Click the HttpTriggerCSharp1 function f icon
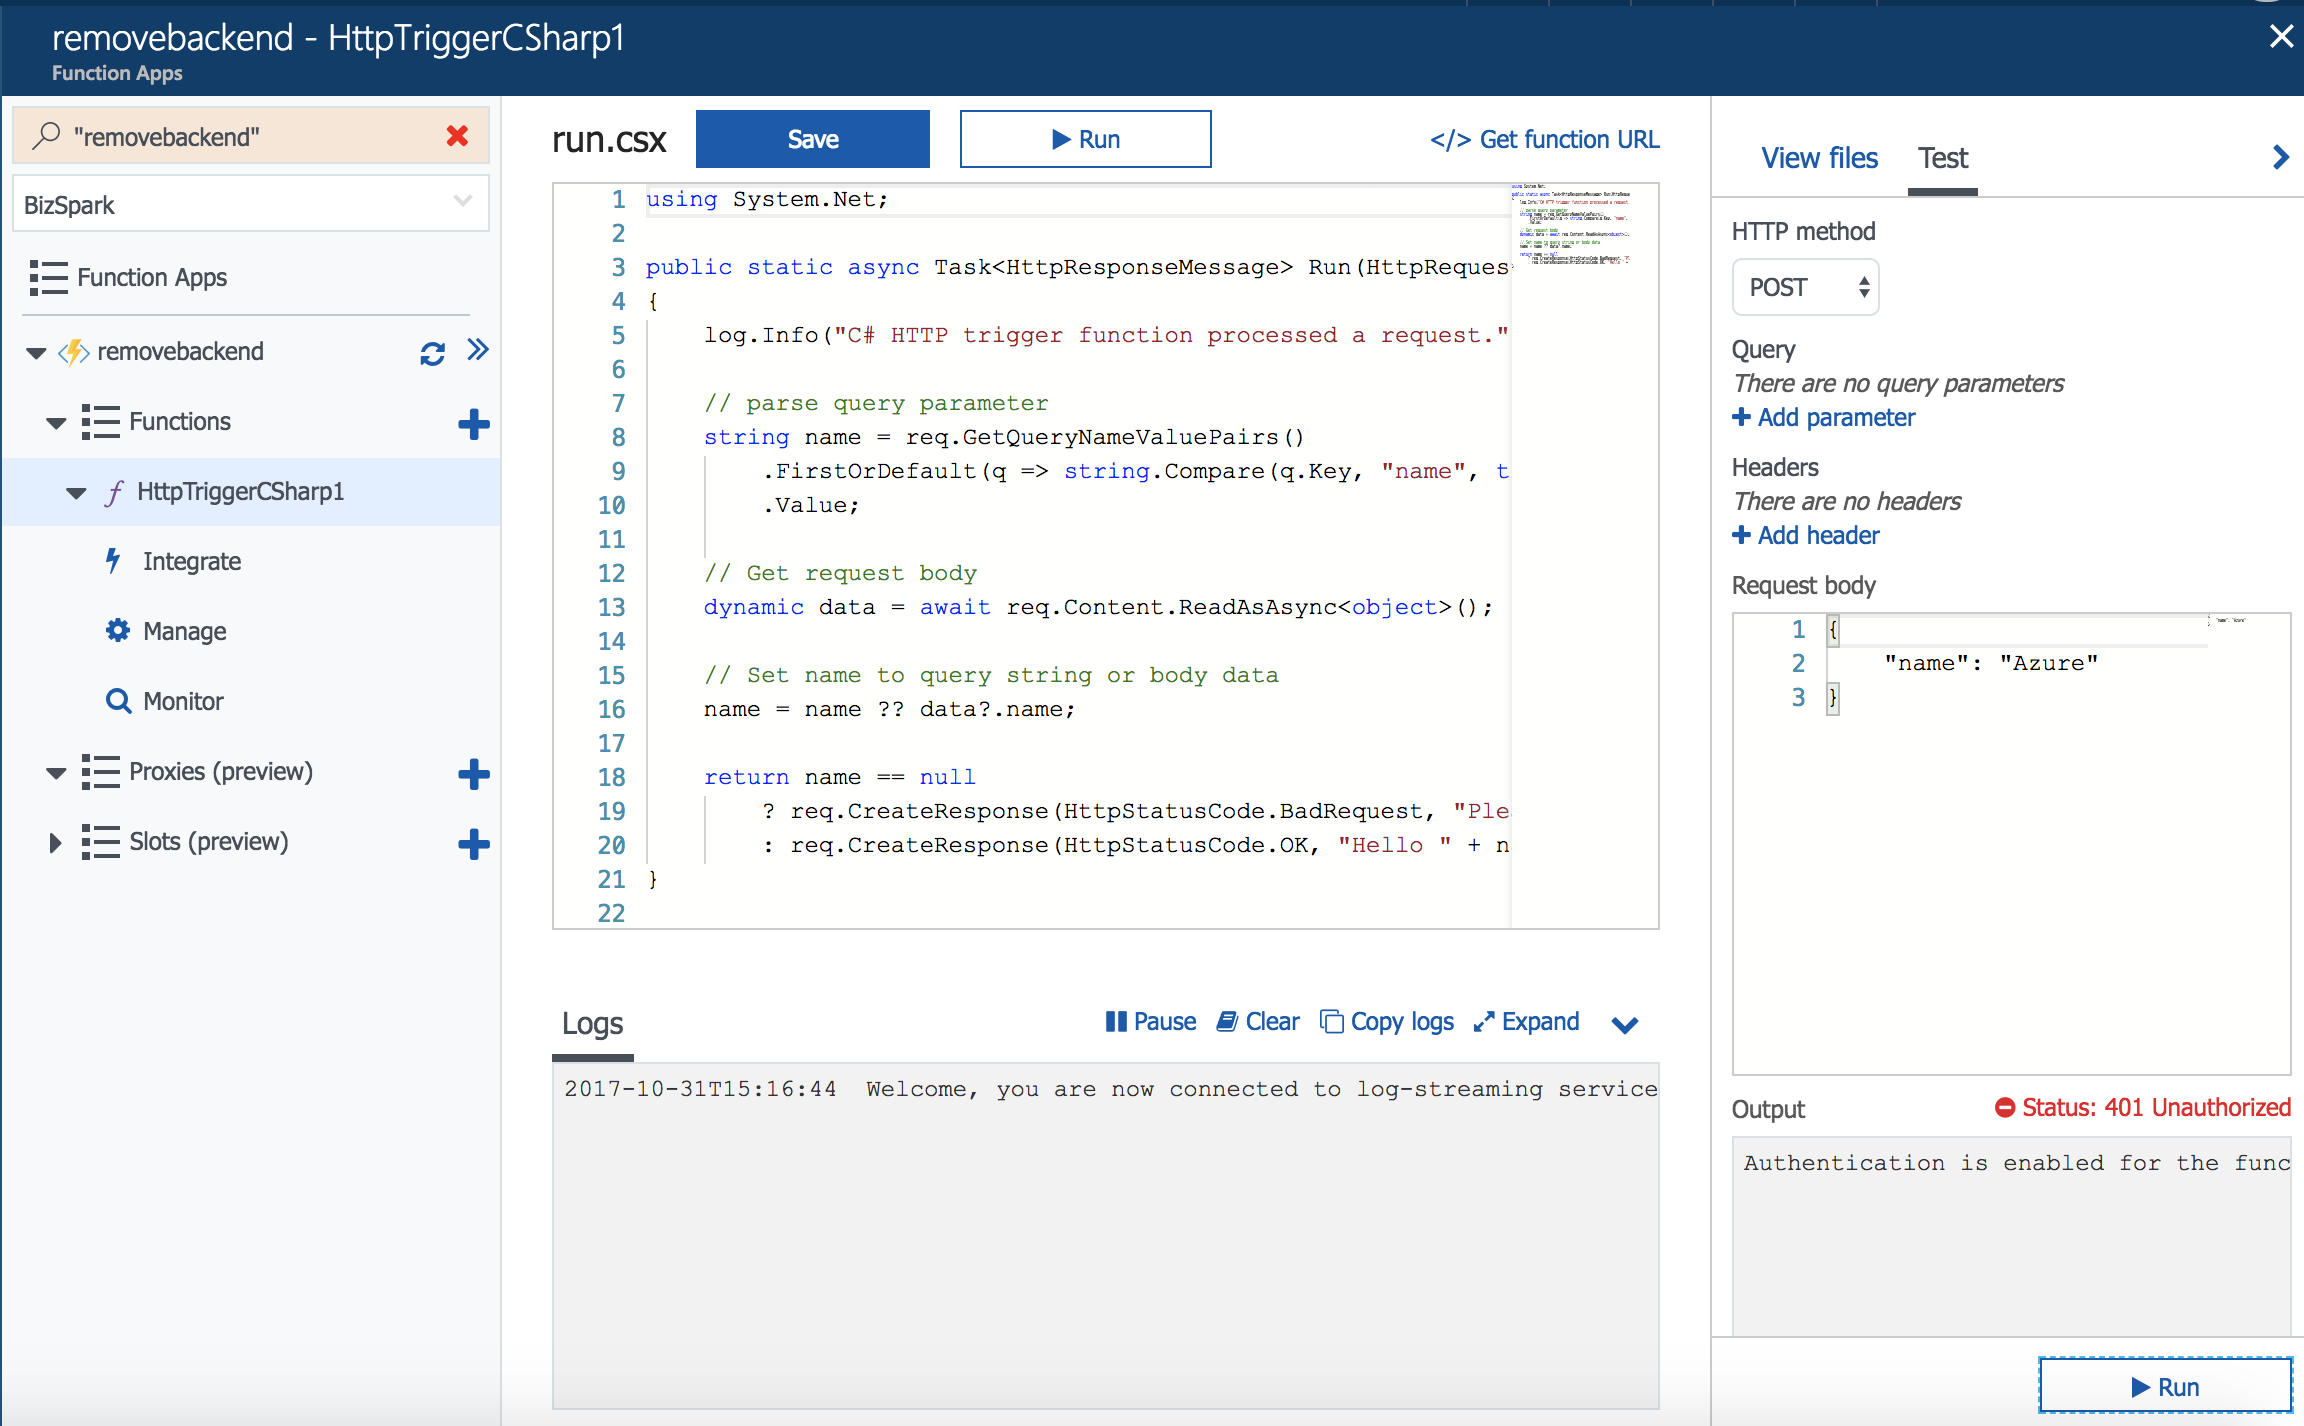 115,492
